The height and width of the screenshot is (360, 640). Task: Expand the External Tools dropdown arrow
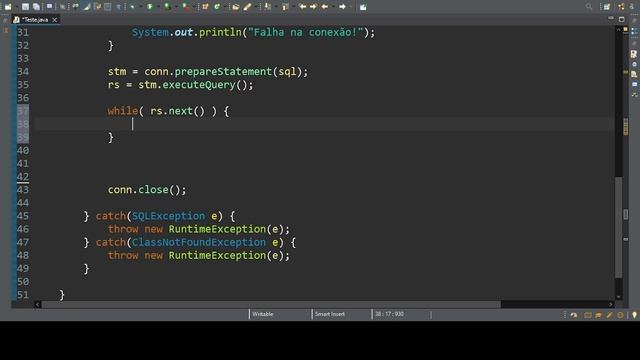coord(194,7)
